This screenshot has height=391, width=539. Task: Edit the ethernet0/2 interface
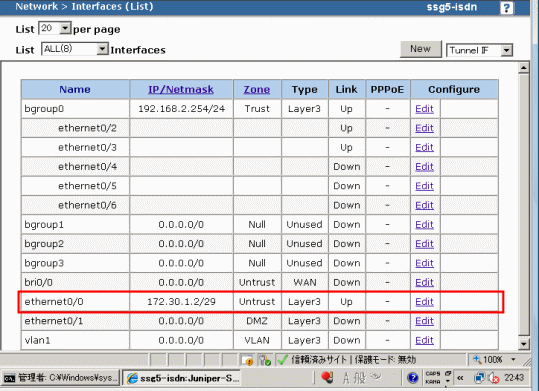[x=424, y=128]
